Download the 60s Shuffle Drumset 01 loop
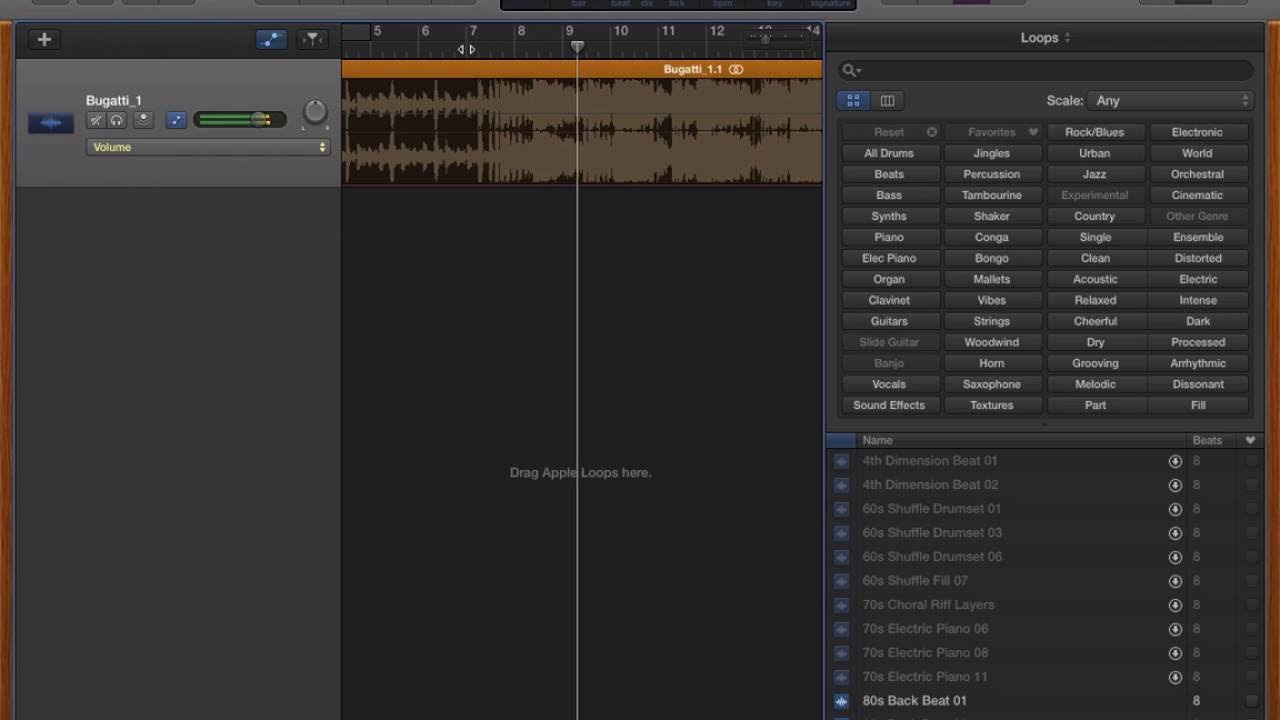 click(1175, 509)
